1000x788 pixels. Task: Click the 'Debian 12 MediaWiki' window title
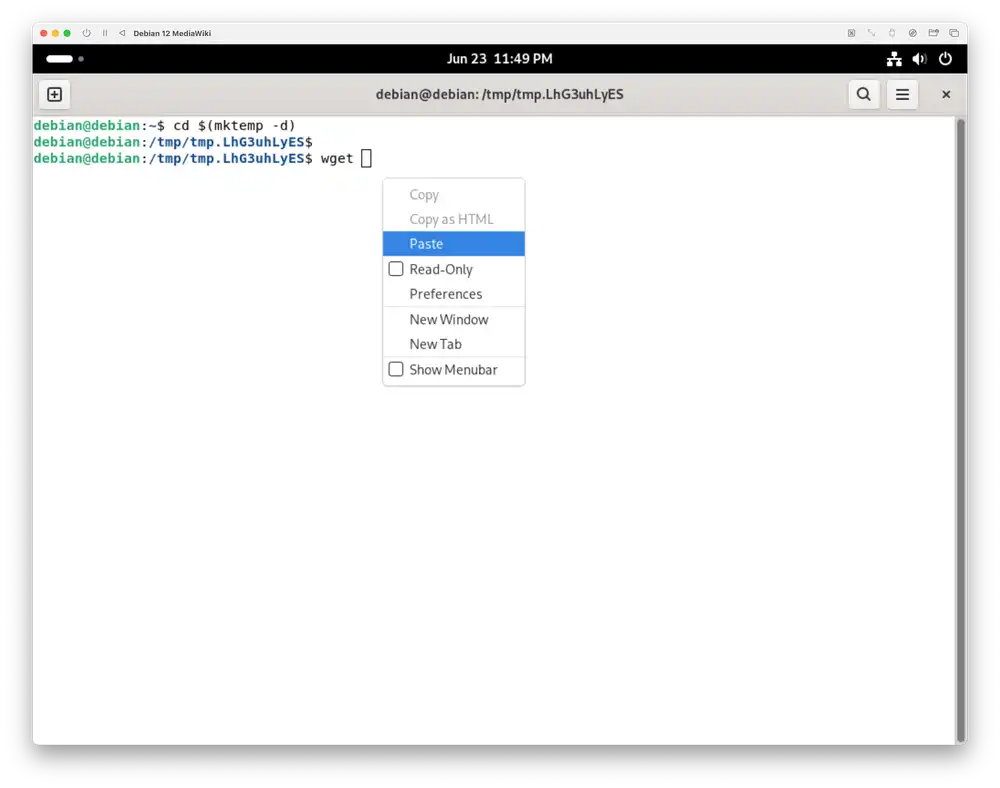(172, 33)
